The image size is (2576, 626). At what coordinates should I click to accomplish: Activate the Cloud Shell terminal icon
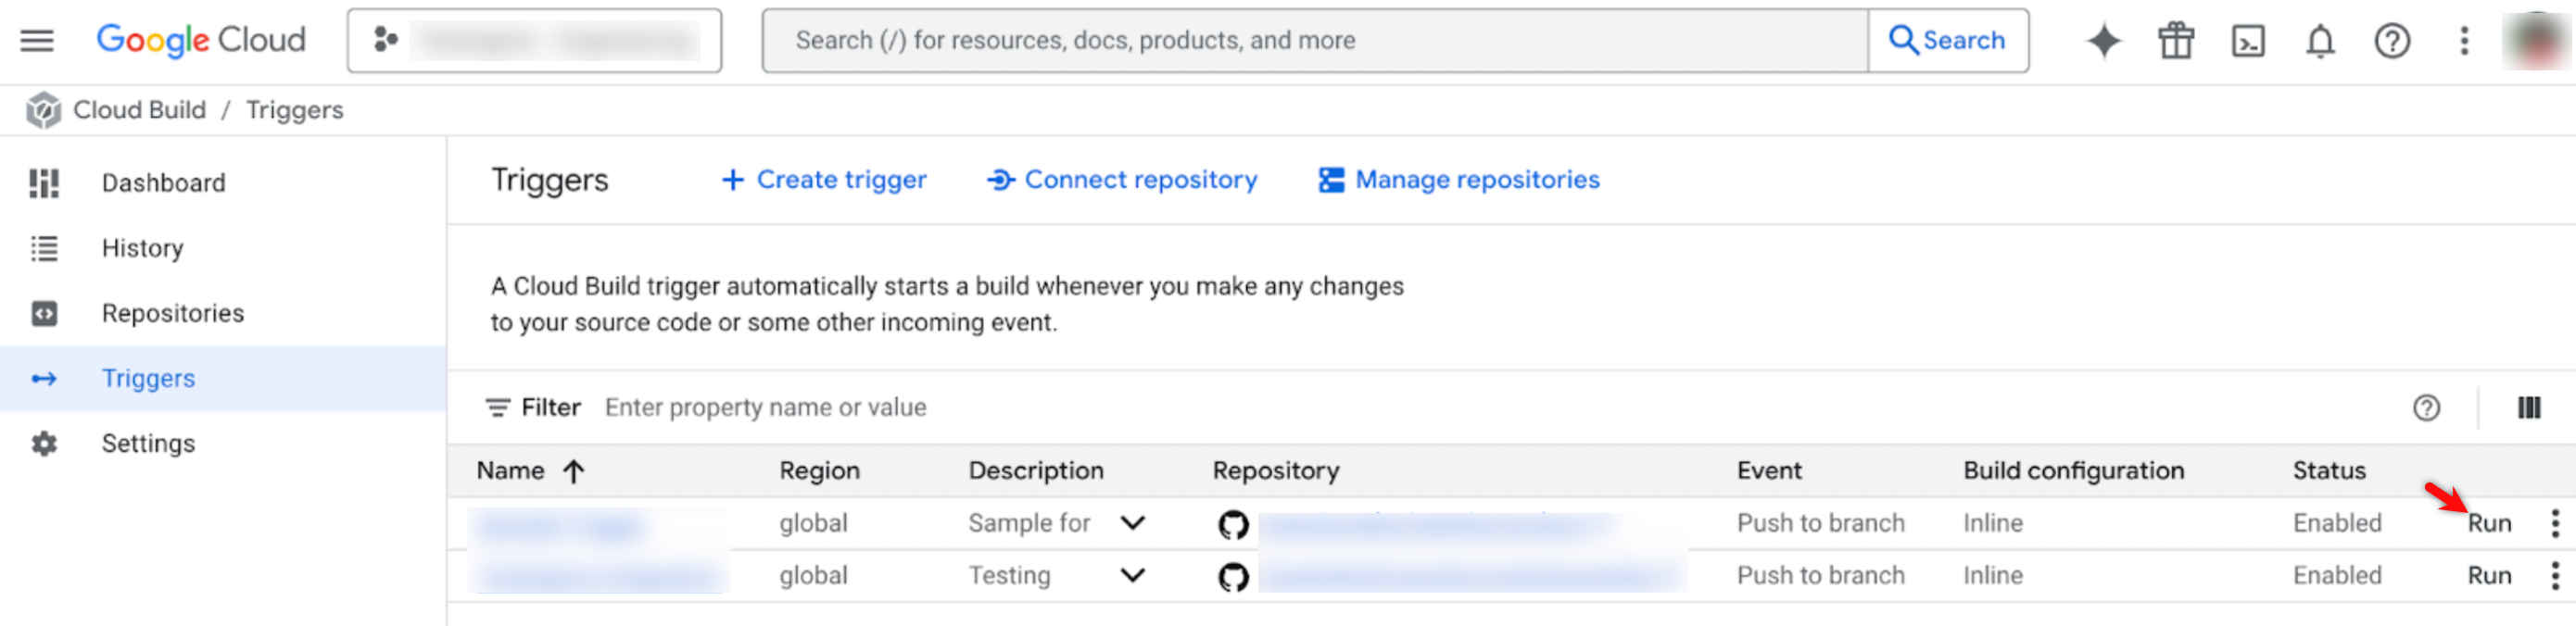pos(2247,41)
